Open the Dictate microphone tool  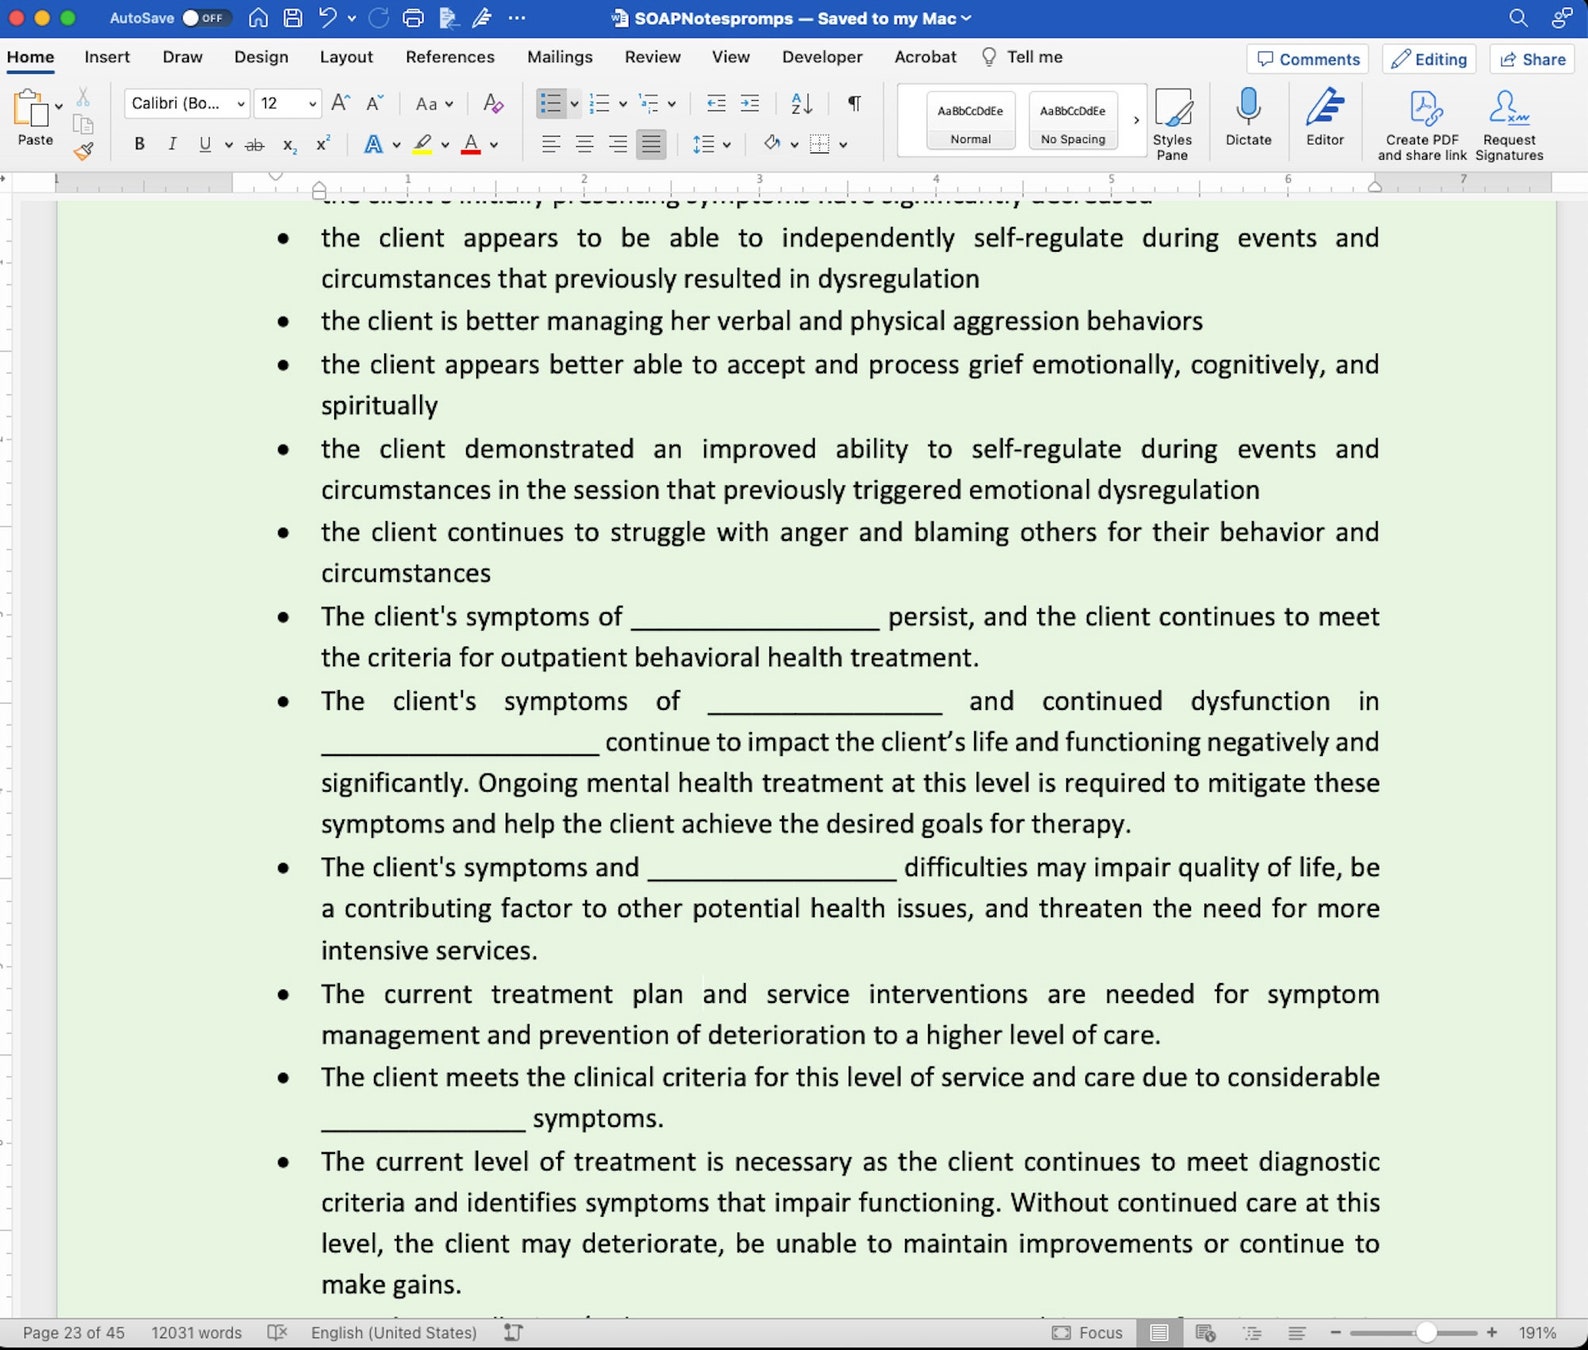pos(1248,117)
